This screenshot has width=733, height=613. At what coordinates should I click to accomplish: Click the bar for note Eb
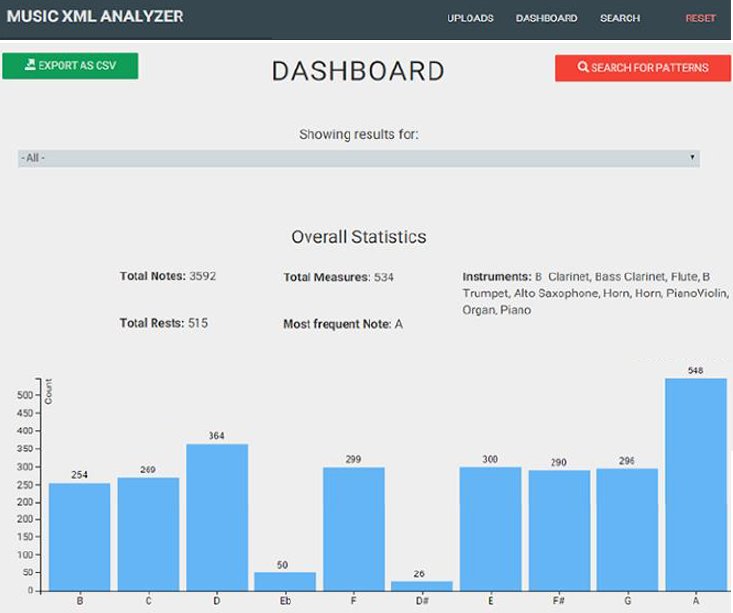[285, 581]
